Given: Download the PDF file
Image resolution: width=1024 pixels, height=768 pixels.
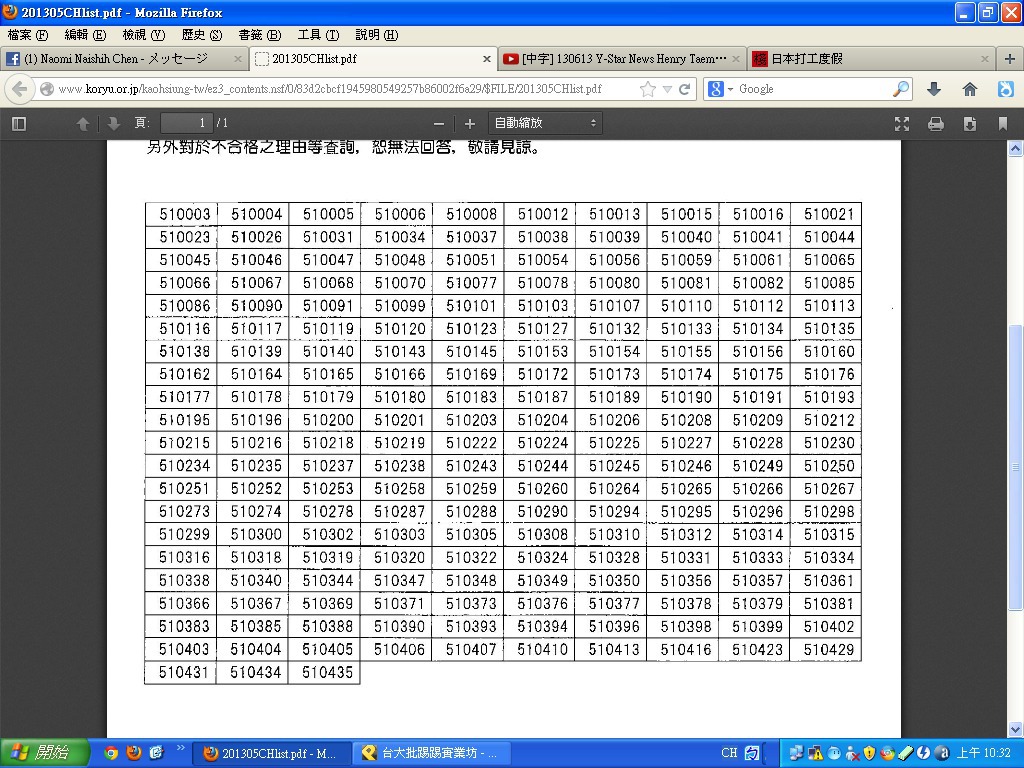Looking at the screenshot, I should (x=970, y=123).
